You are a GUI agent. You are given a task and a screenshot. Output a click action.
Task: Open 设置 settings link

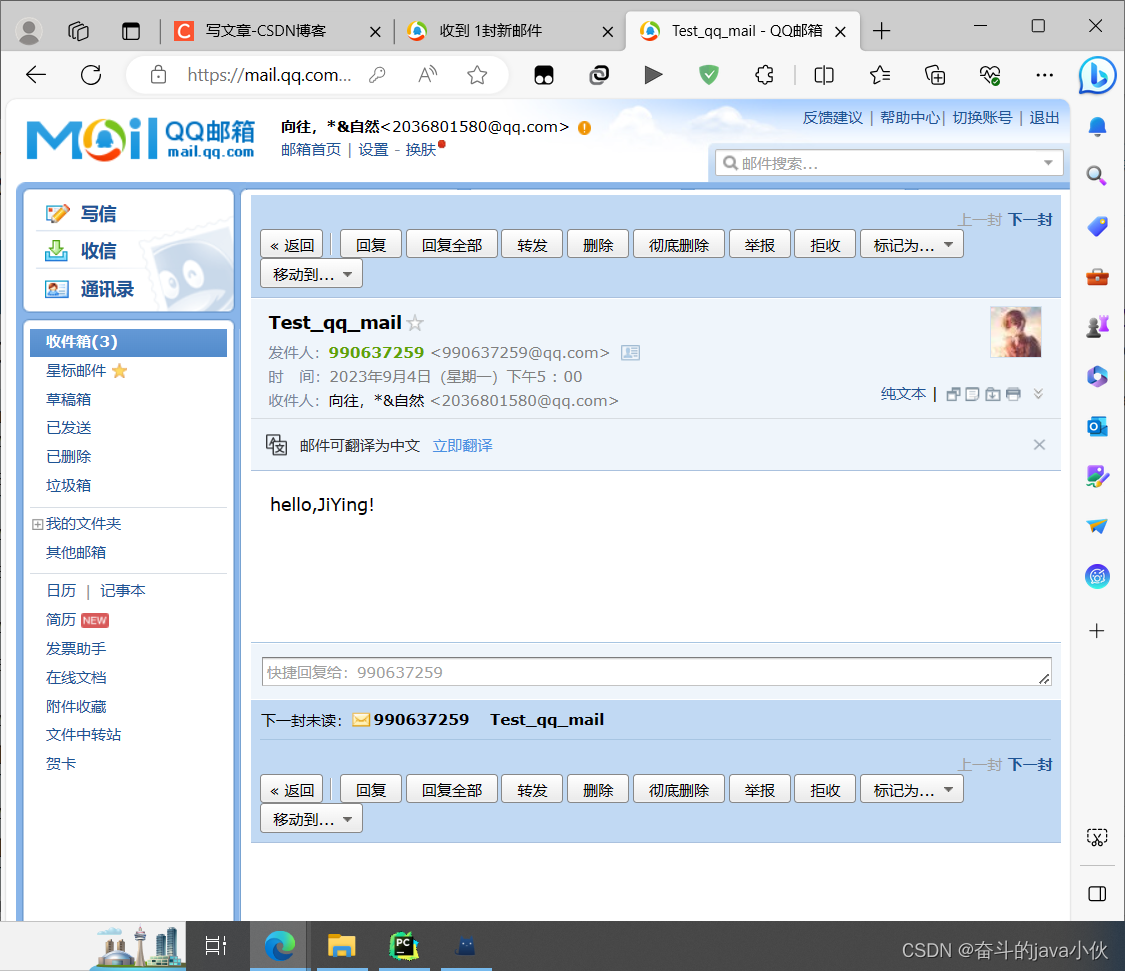pyautogui.click(x=373, y=149)
